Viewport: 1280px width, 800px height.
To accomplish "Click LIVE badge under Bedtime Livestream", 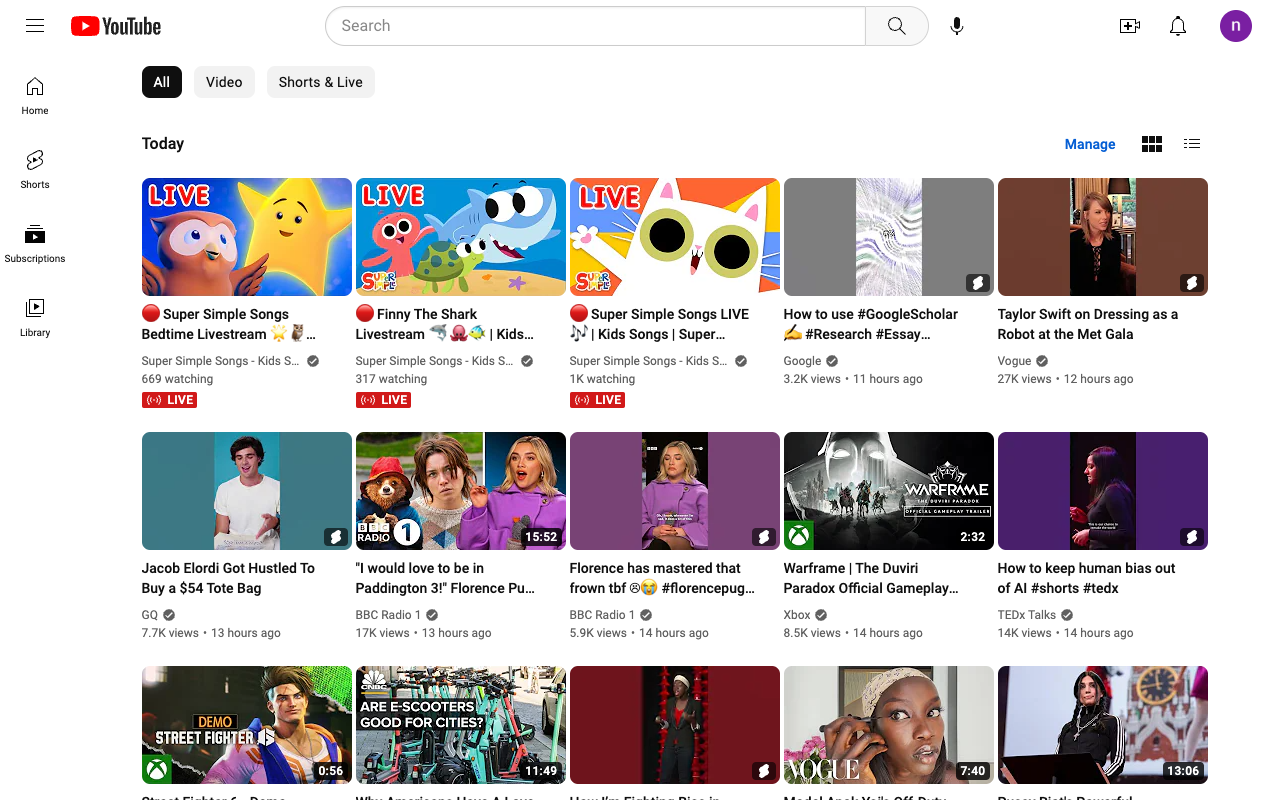I will (169, 400).
